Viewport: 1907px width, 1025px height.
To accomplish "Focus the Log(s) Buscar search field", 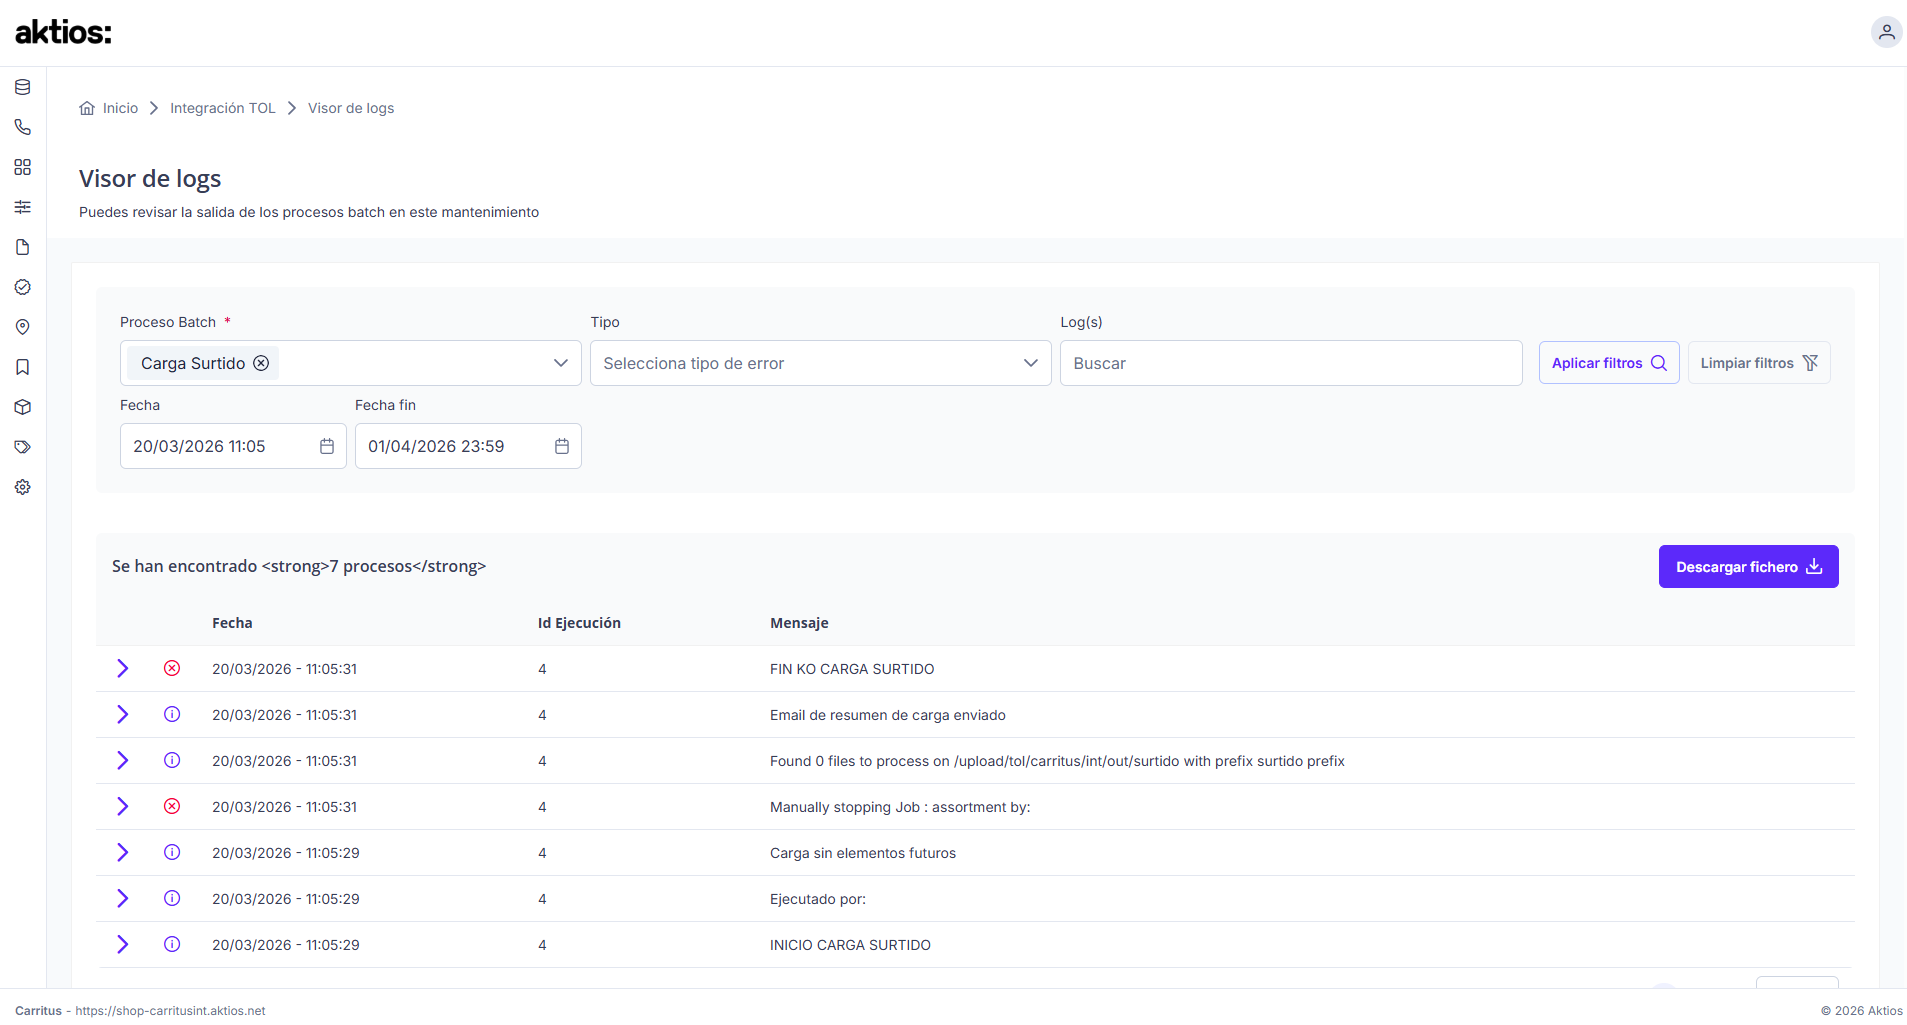I will 1291,363.
